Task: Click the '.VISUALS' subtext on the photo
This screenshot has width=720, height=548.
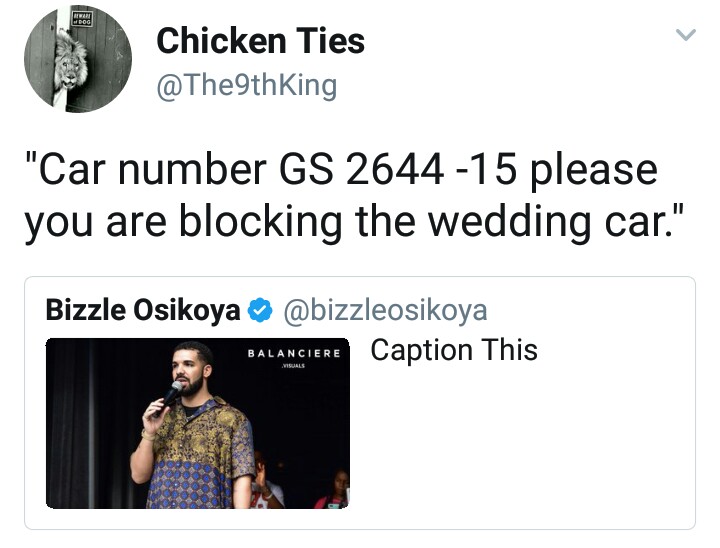Action: click(293, 366)
